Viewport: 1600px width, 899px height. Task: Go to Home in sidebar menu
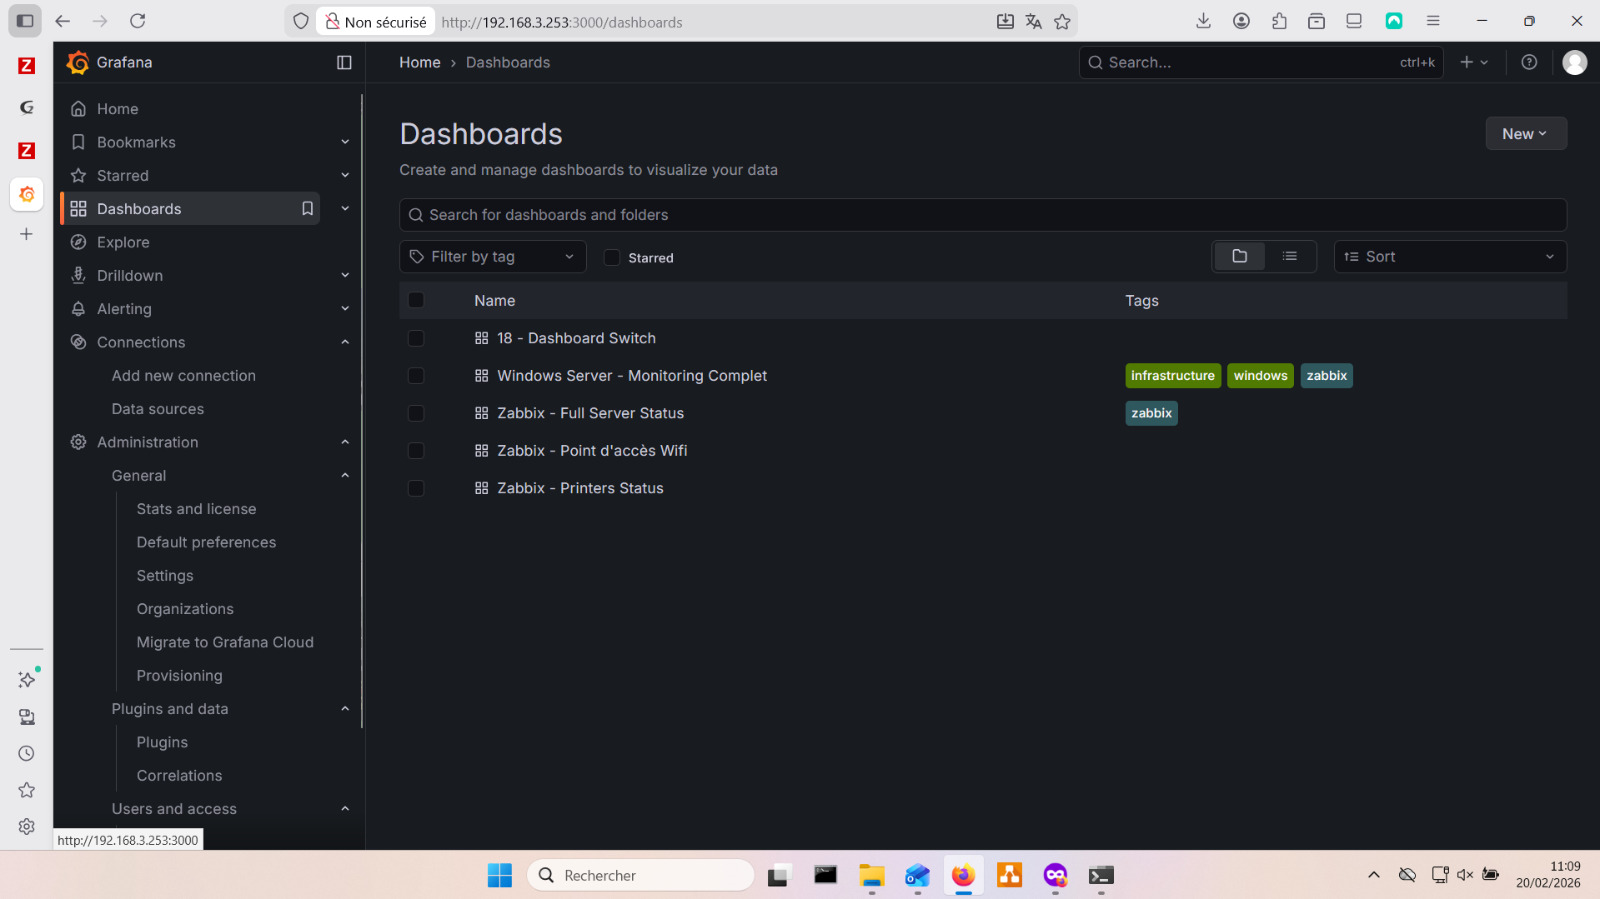(x=118, y=109)
